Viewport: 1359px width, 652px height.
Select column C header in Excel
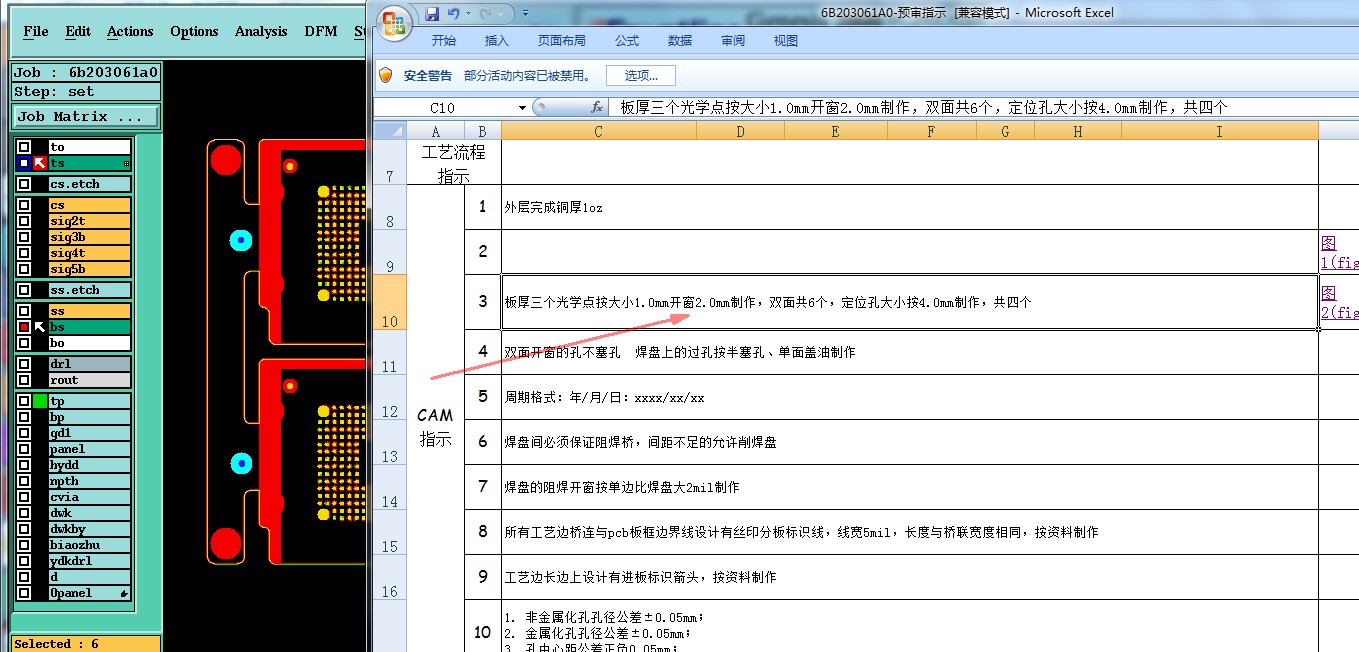[598, 131]
